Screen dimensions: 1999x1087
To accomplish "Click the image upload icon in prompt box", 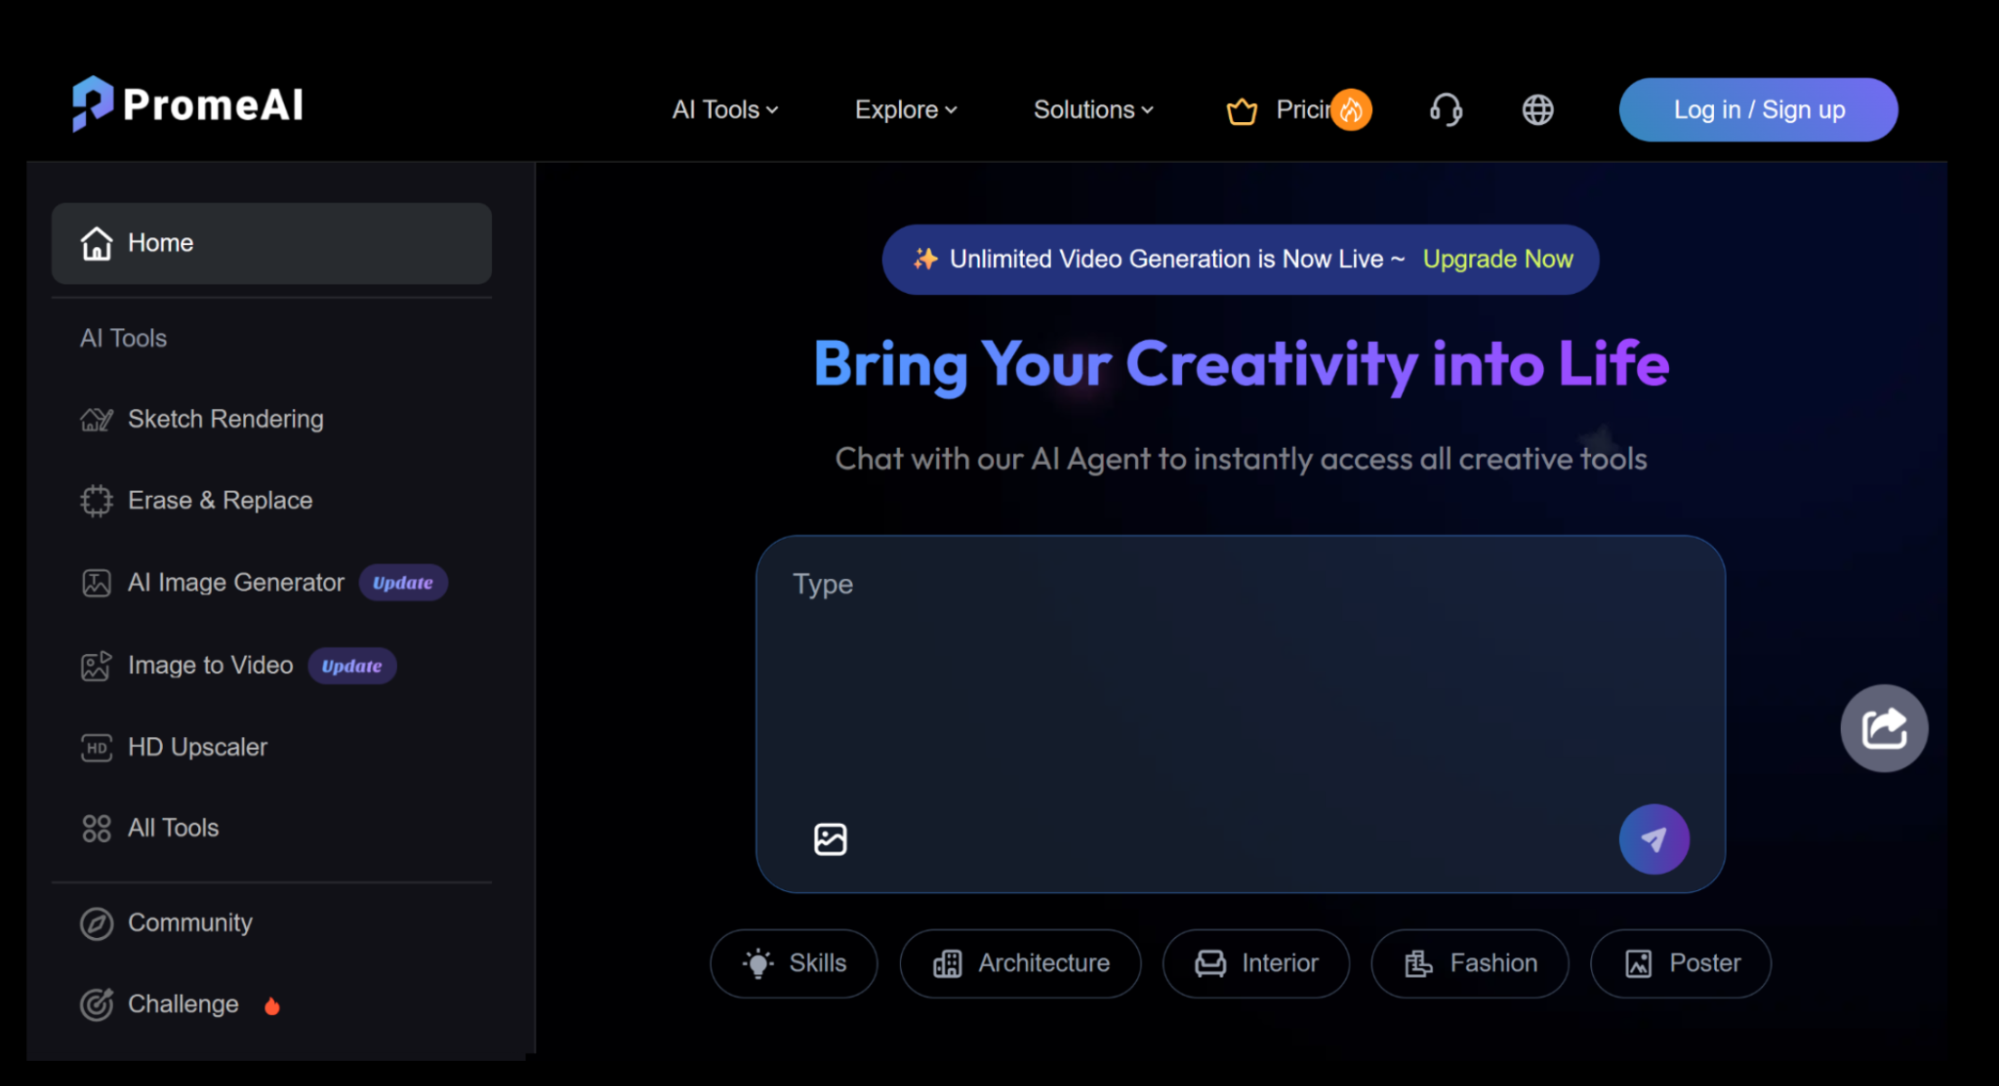I will (x=830, y=839).
